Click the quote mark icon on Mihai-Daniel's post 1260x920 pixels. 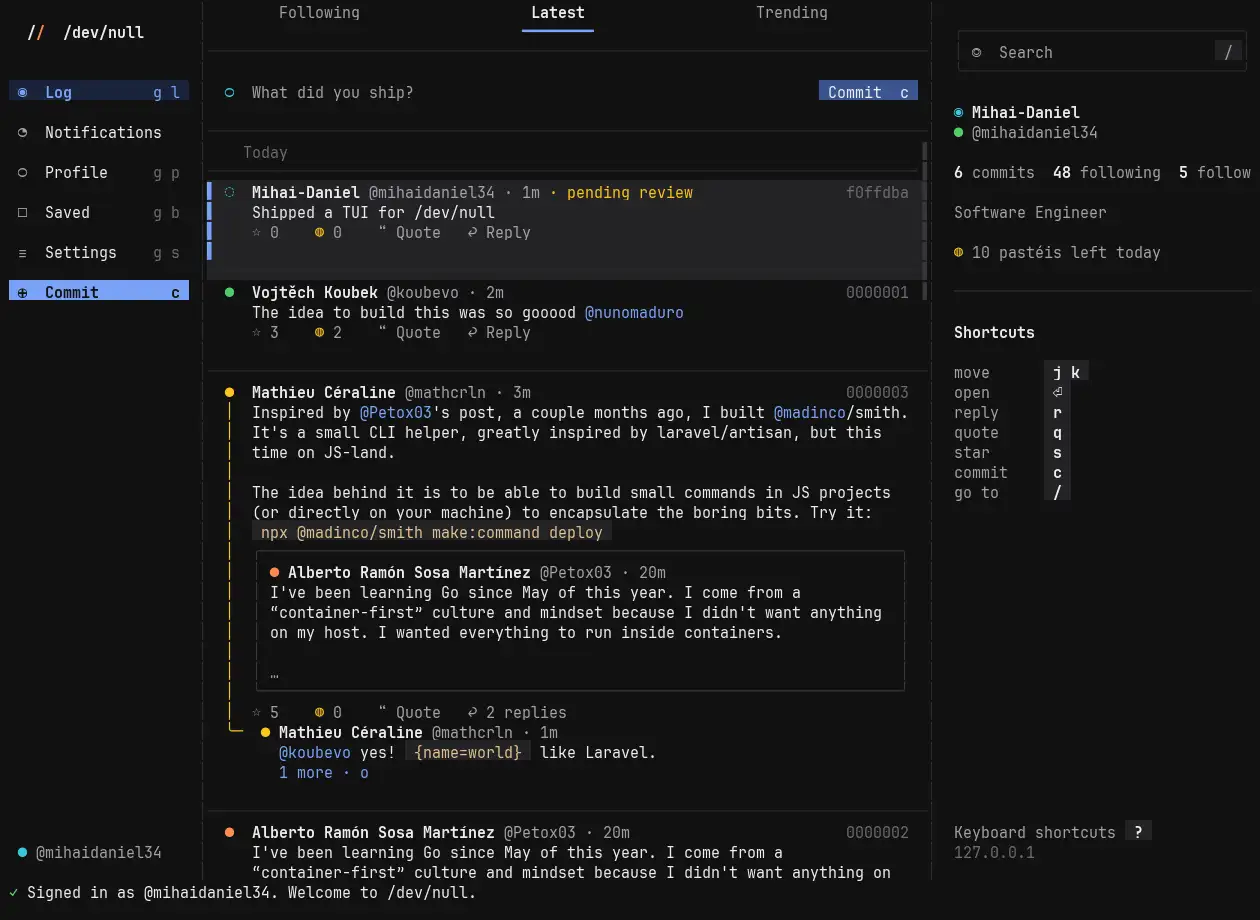[x=382, y=232]
